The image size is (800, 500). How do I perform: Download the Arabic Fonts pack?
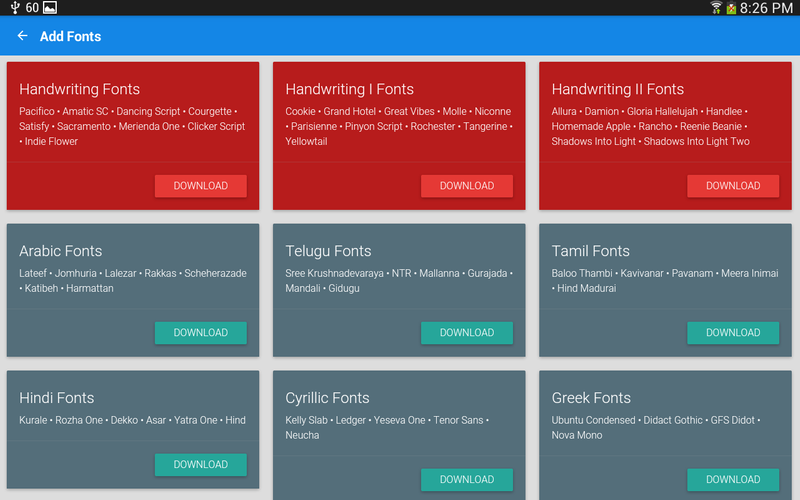(x=201, y=333)
